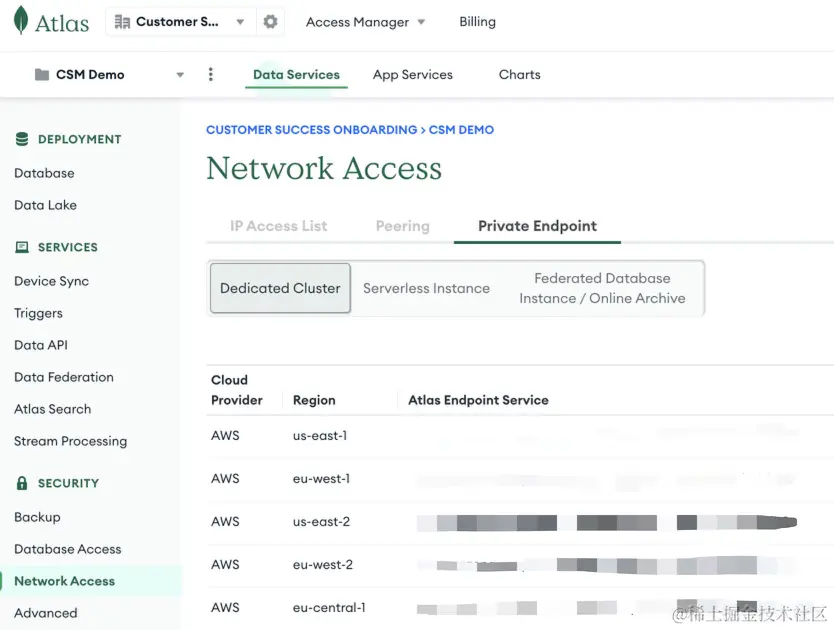Image resolution: width=834 pixels, height=630 pixels.
Task: Open the Peering tab
Action: point(403,226)
